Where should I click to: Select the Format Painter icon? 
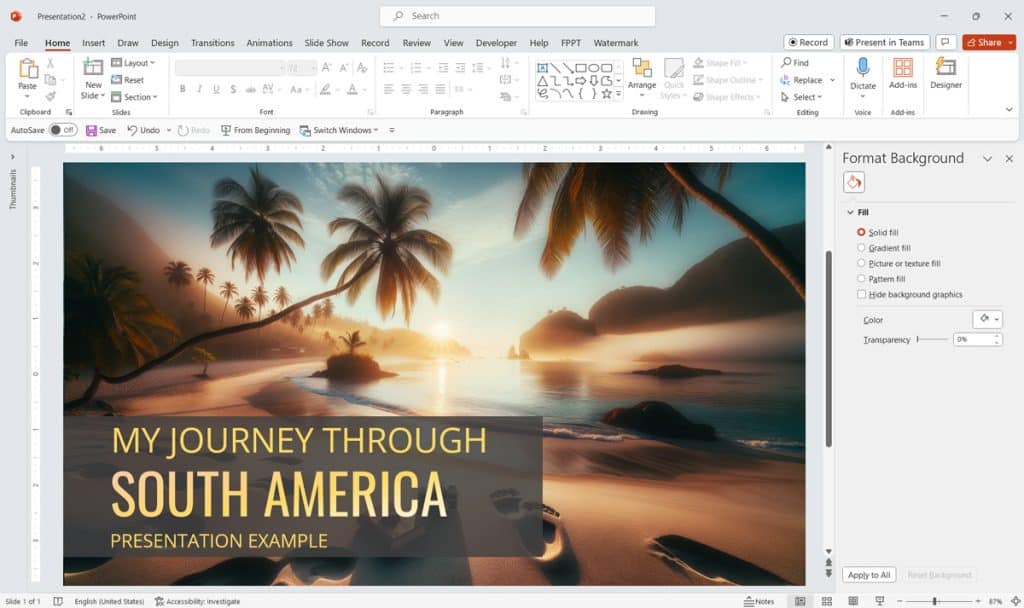tap(50, 95)
